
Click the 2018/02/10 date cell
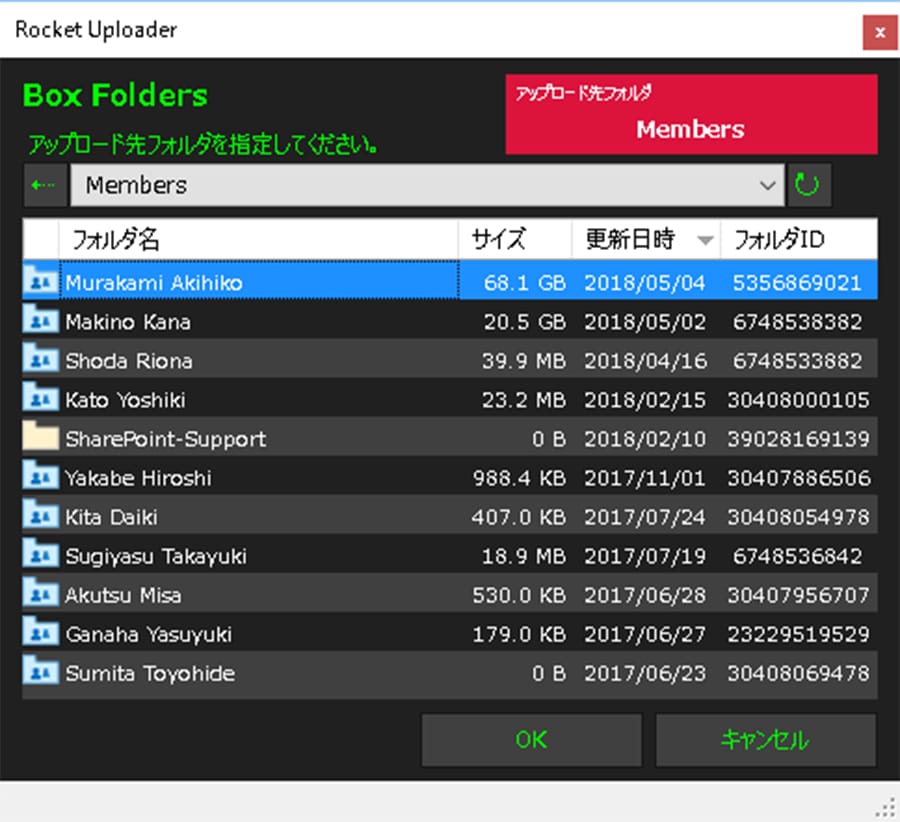point(645,439)
